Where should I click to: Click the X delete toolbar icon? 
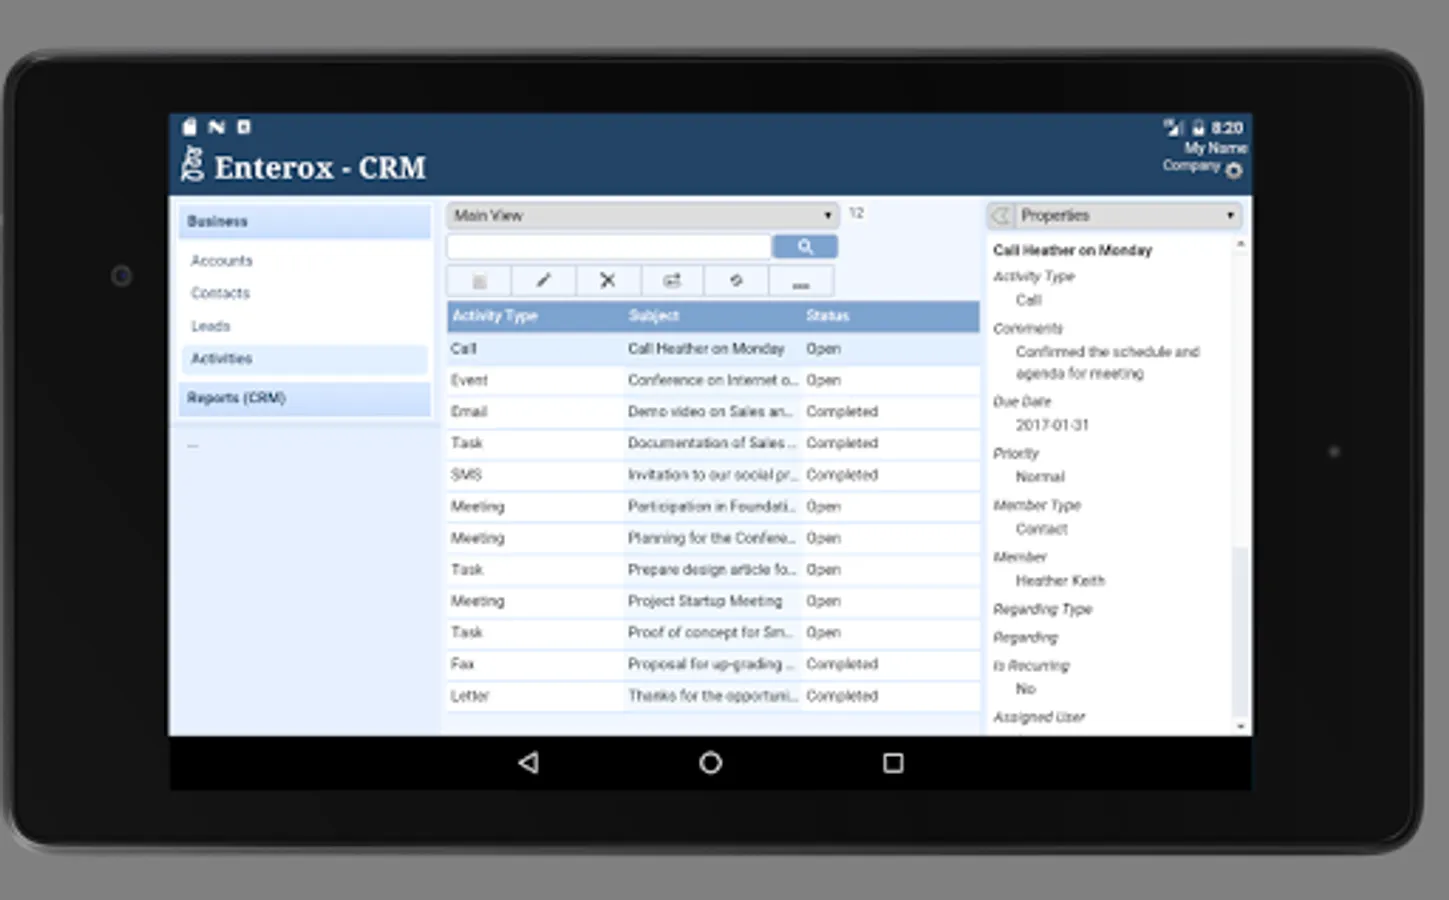pyautogui.click(x=607, y=281)
